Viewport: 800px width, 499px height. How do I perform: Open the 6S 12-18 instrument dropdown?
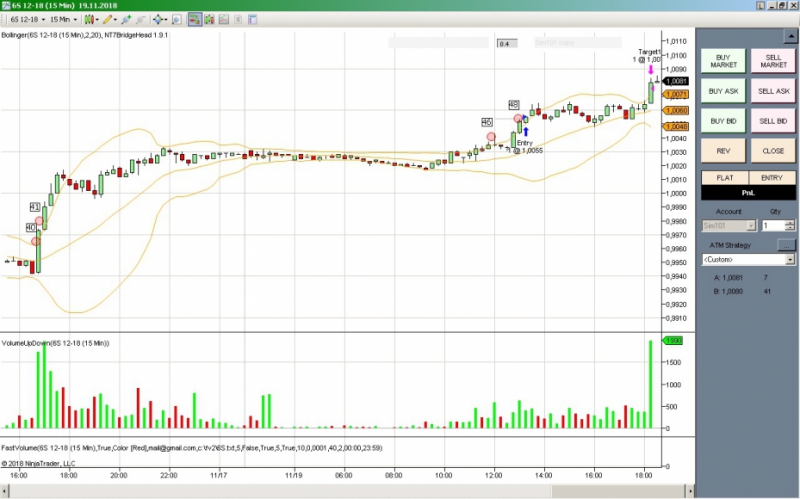click(28, 19)
